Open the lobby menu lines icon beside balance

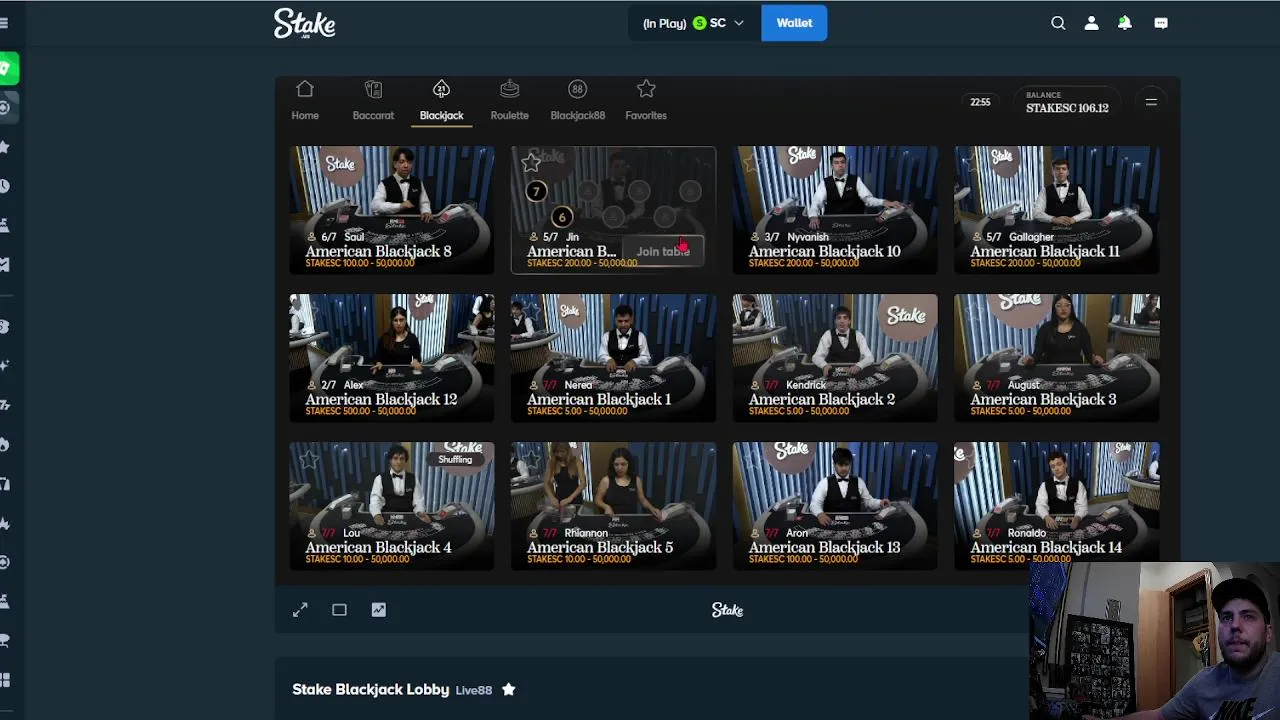(x=1151, y=102)
